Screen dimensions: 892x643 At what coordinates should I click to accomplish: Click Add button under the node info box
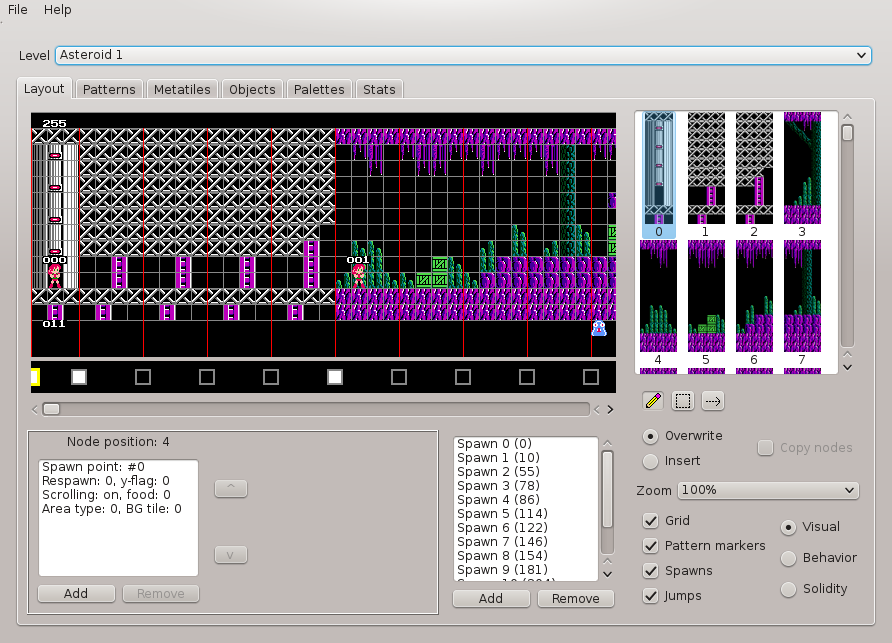click(76, 593)
